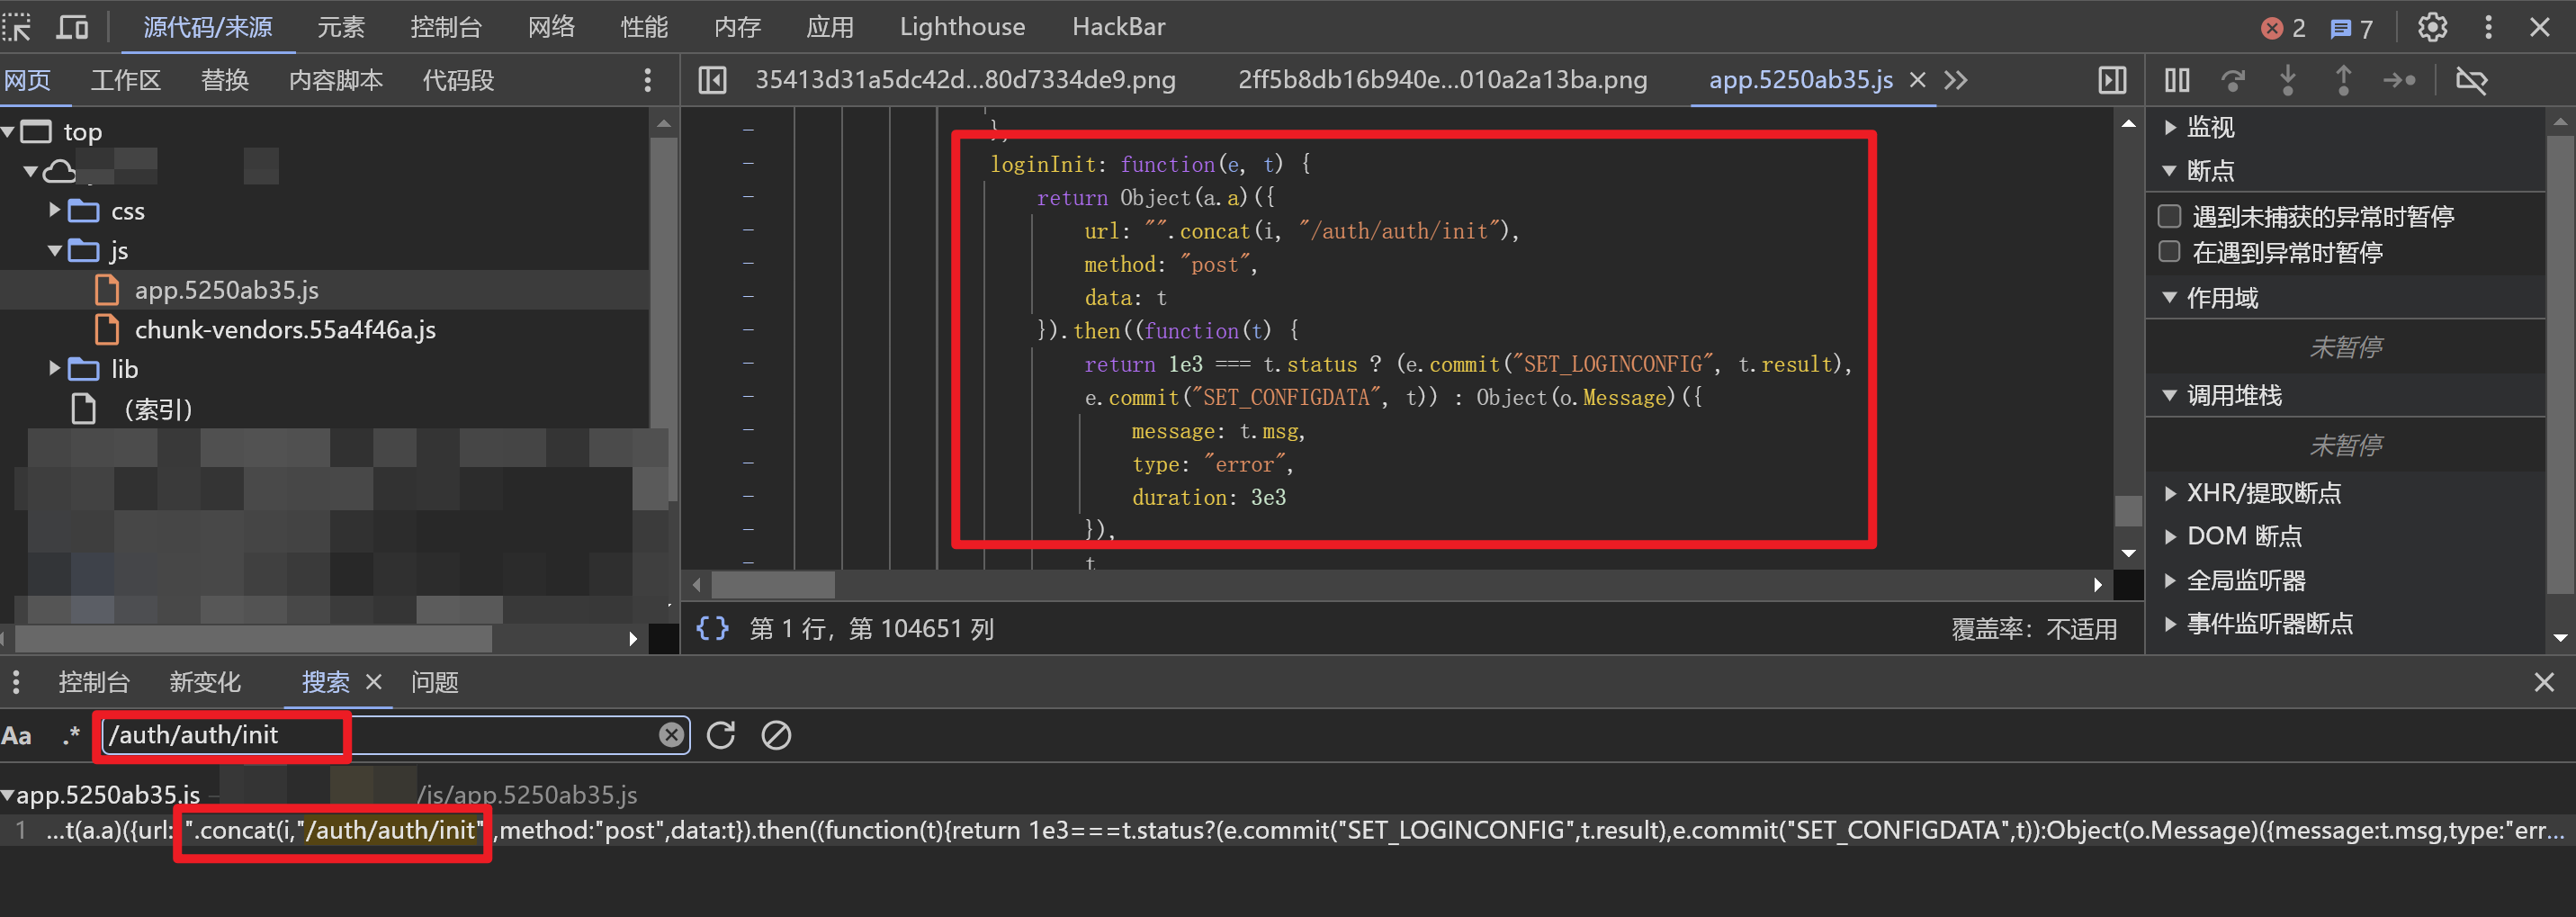Image resolution: width=2576 pixels, height=917 pixels.
Task: Close the app.5250ab35.js editor tab
Action: point(1917,80)
